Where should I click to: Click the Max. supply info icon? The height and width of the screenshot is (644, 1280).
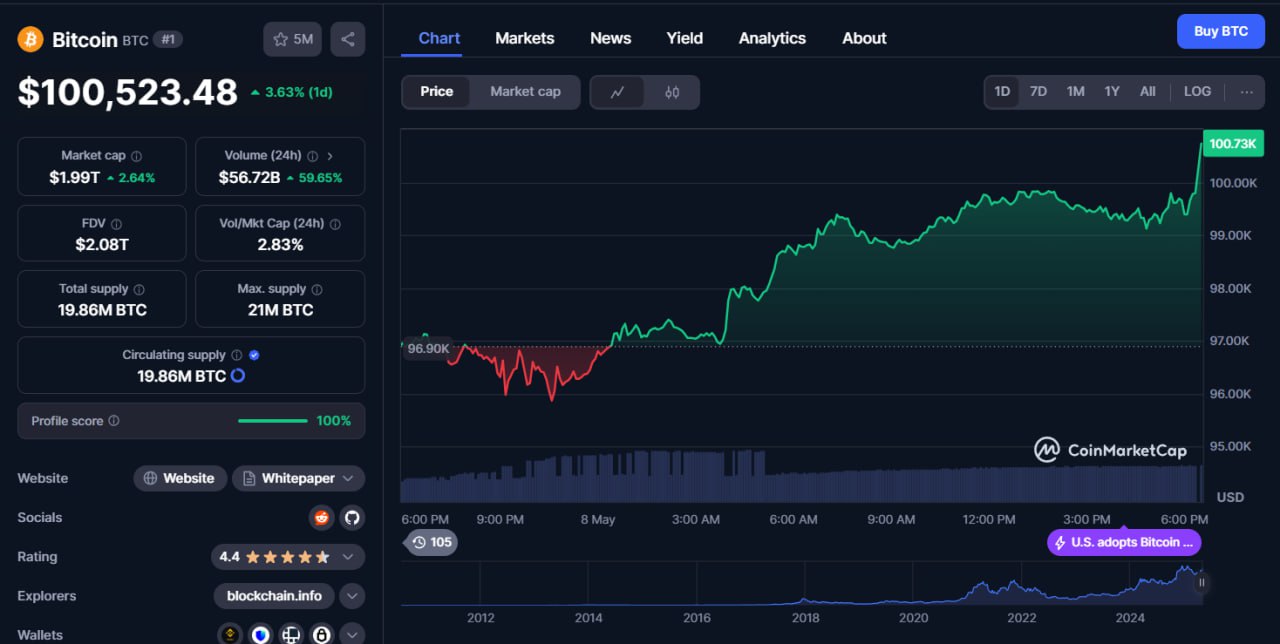[x=317, y=289]
